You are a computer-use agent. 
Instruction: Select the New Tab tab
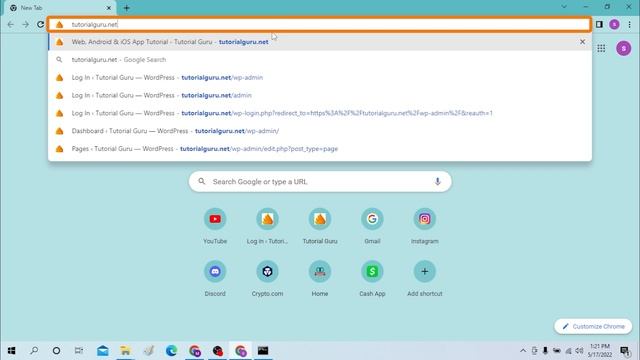[x=60, y=8]
